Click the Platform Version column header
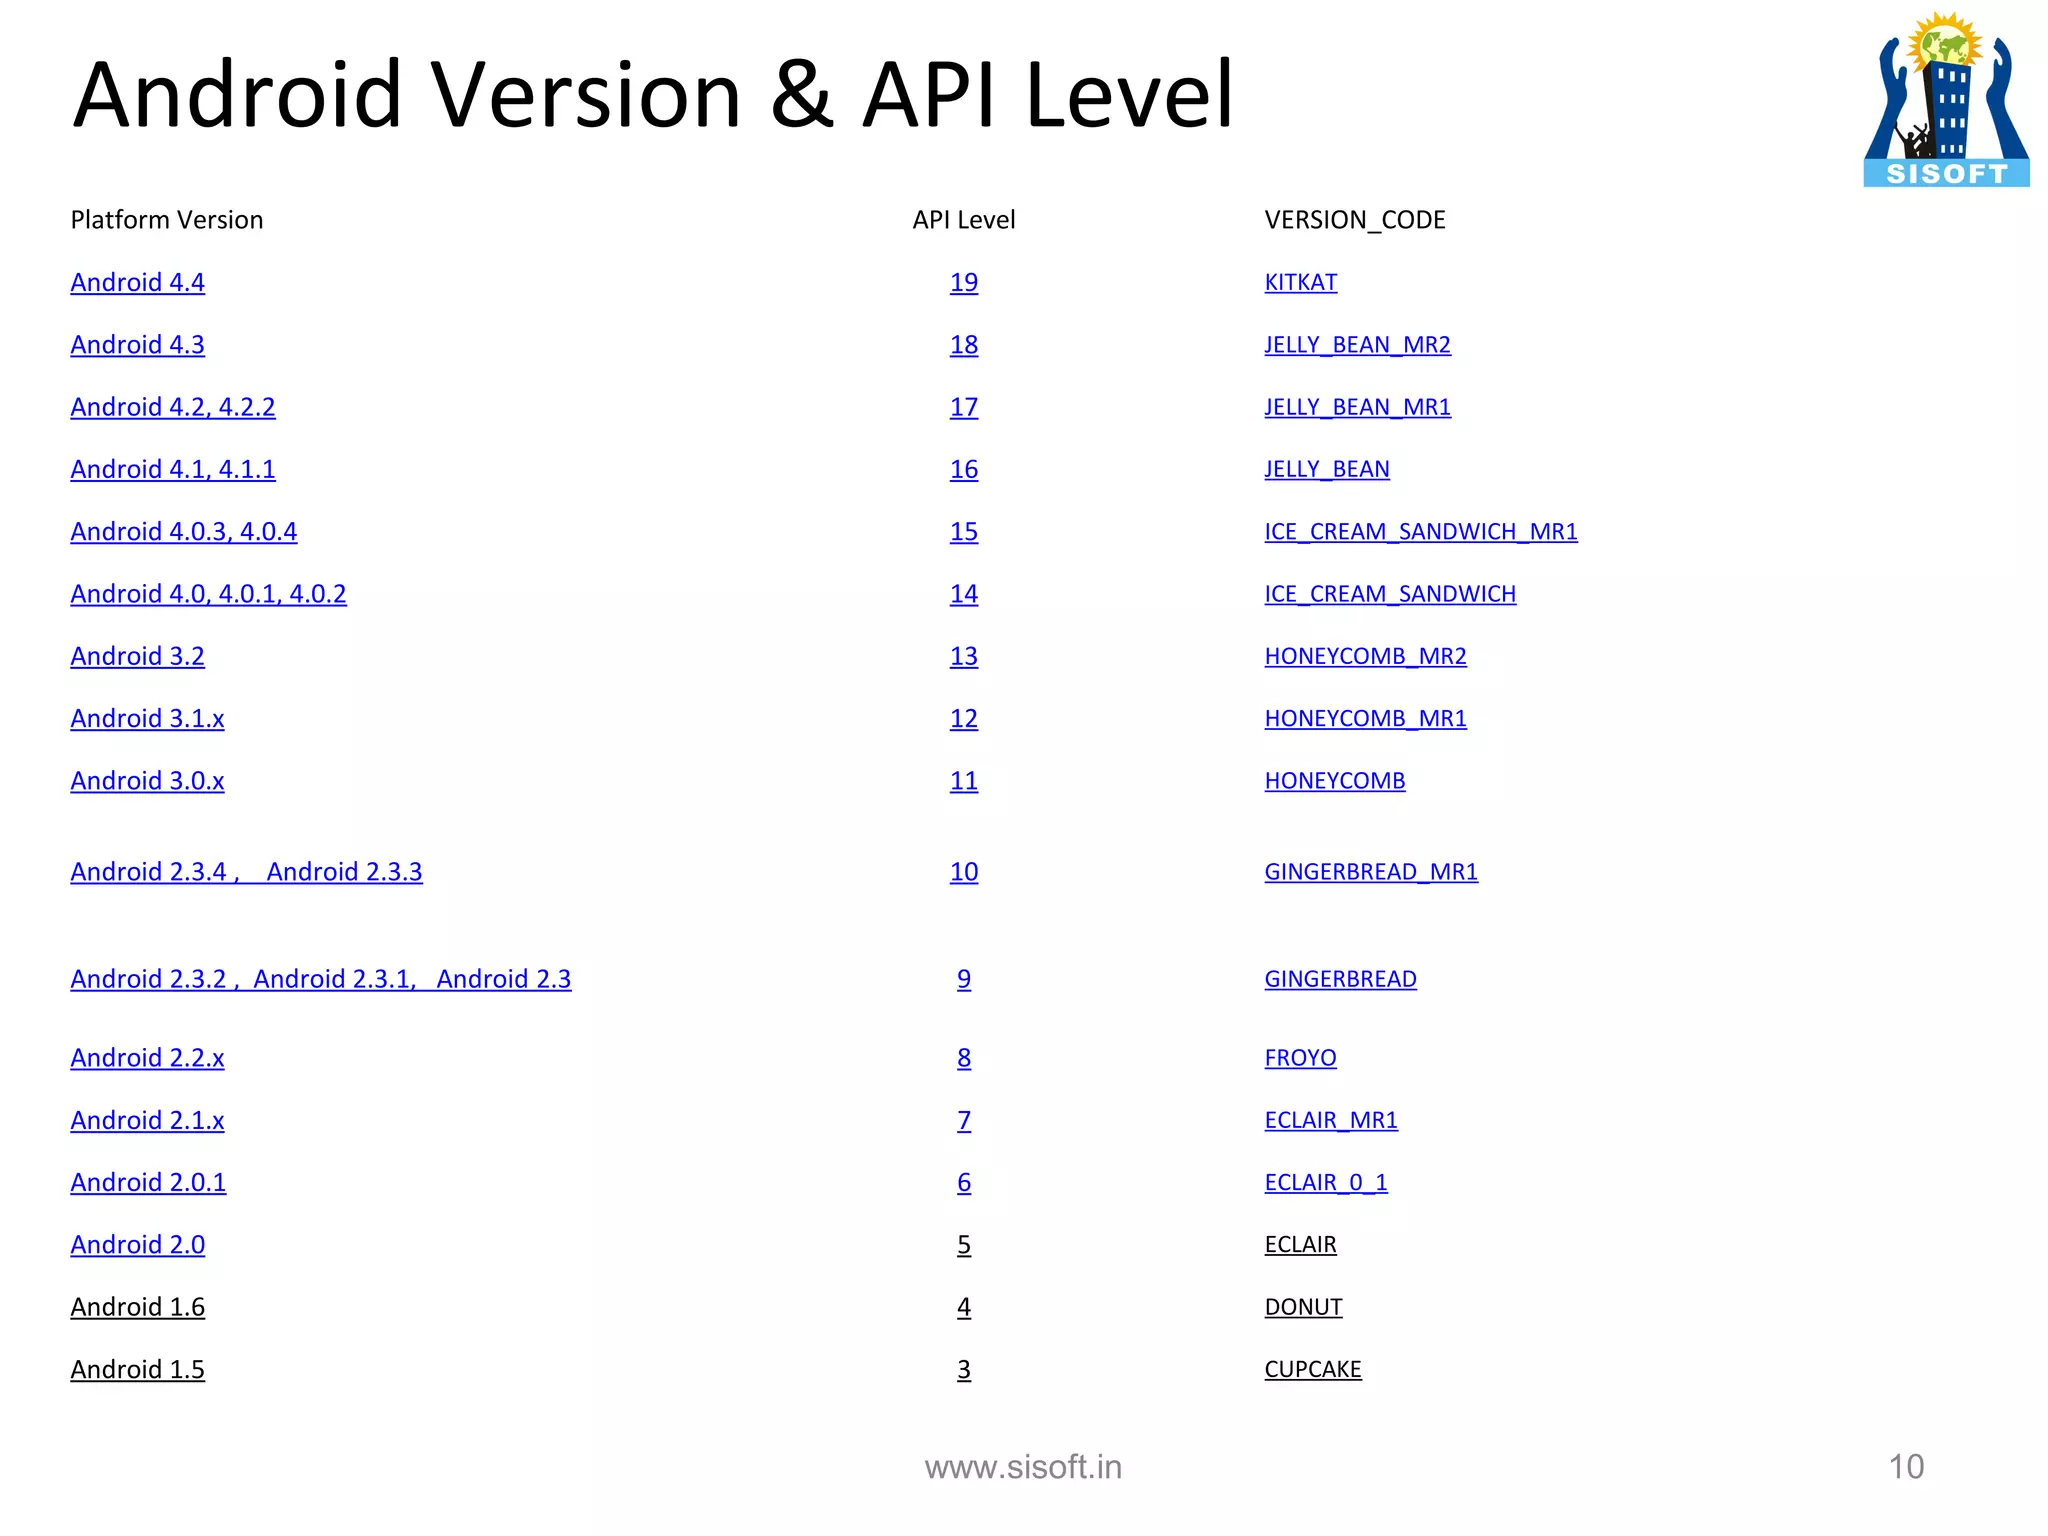This screenshot has height=1536, width=2048. click(167, 220)
